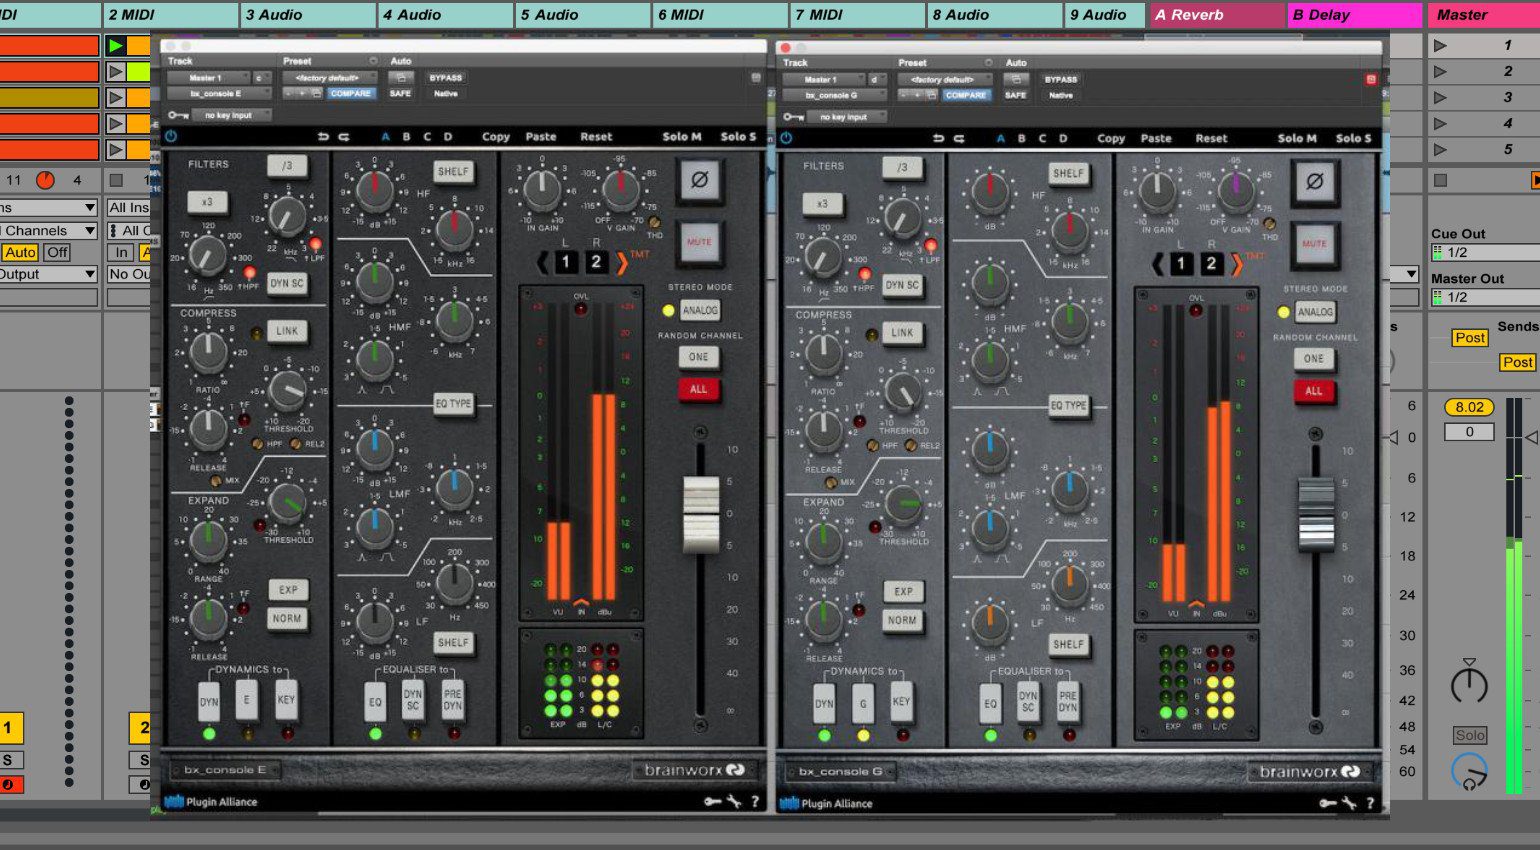Launch Master scene 1
The image size is (1540, 850).
point(1440,45)
